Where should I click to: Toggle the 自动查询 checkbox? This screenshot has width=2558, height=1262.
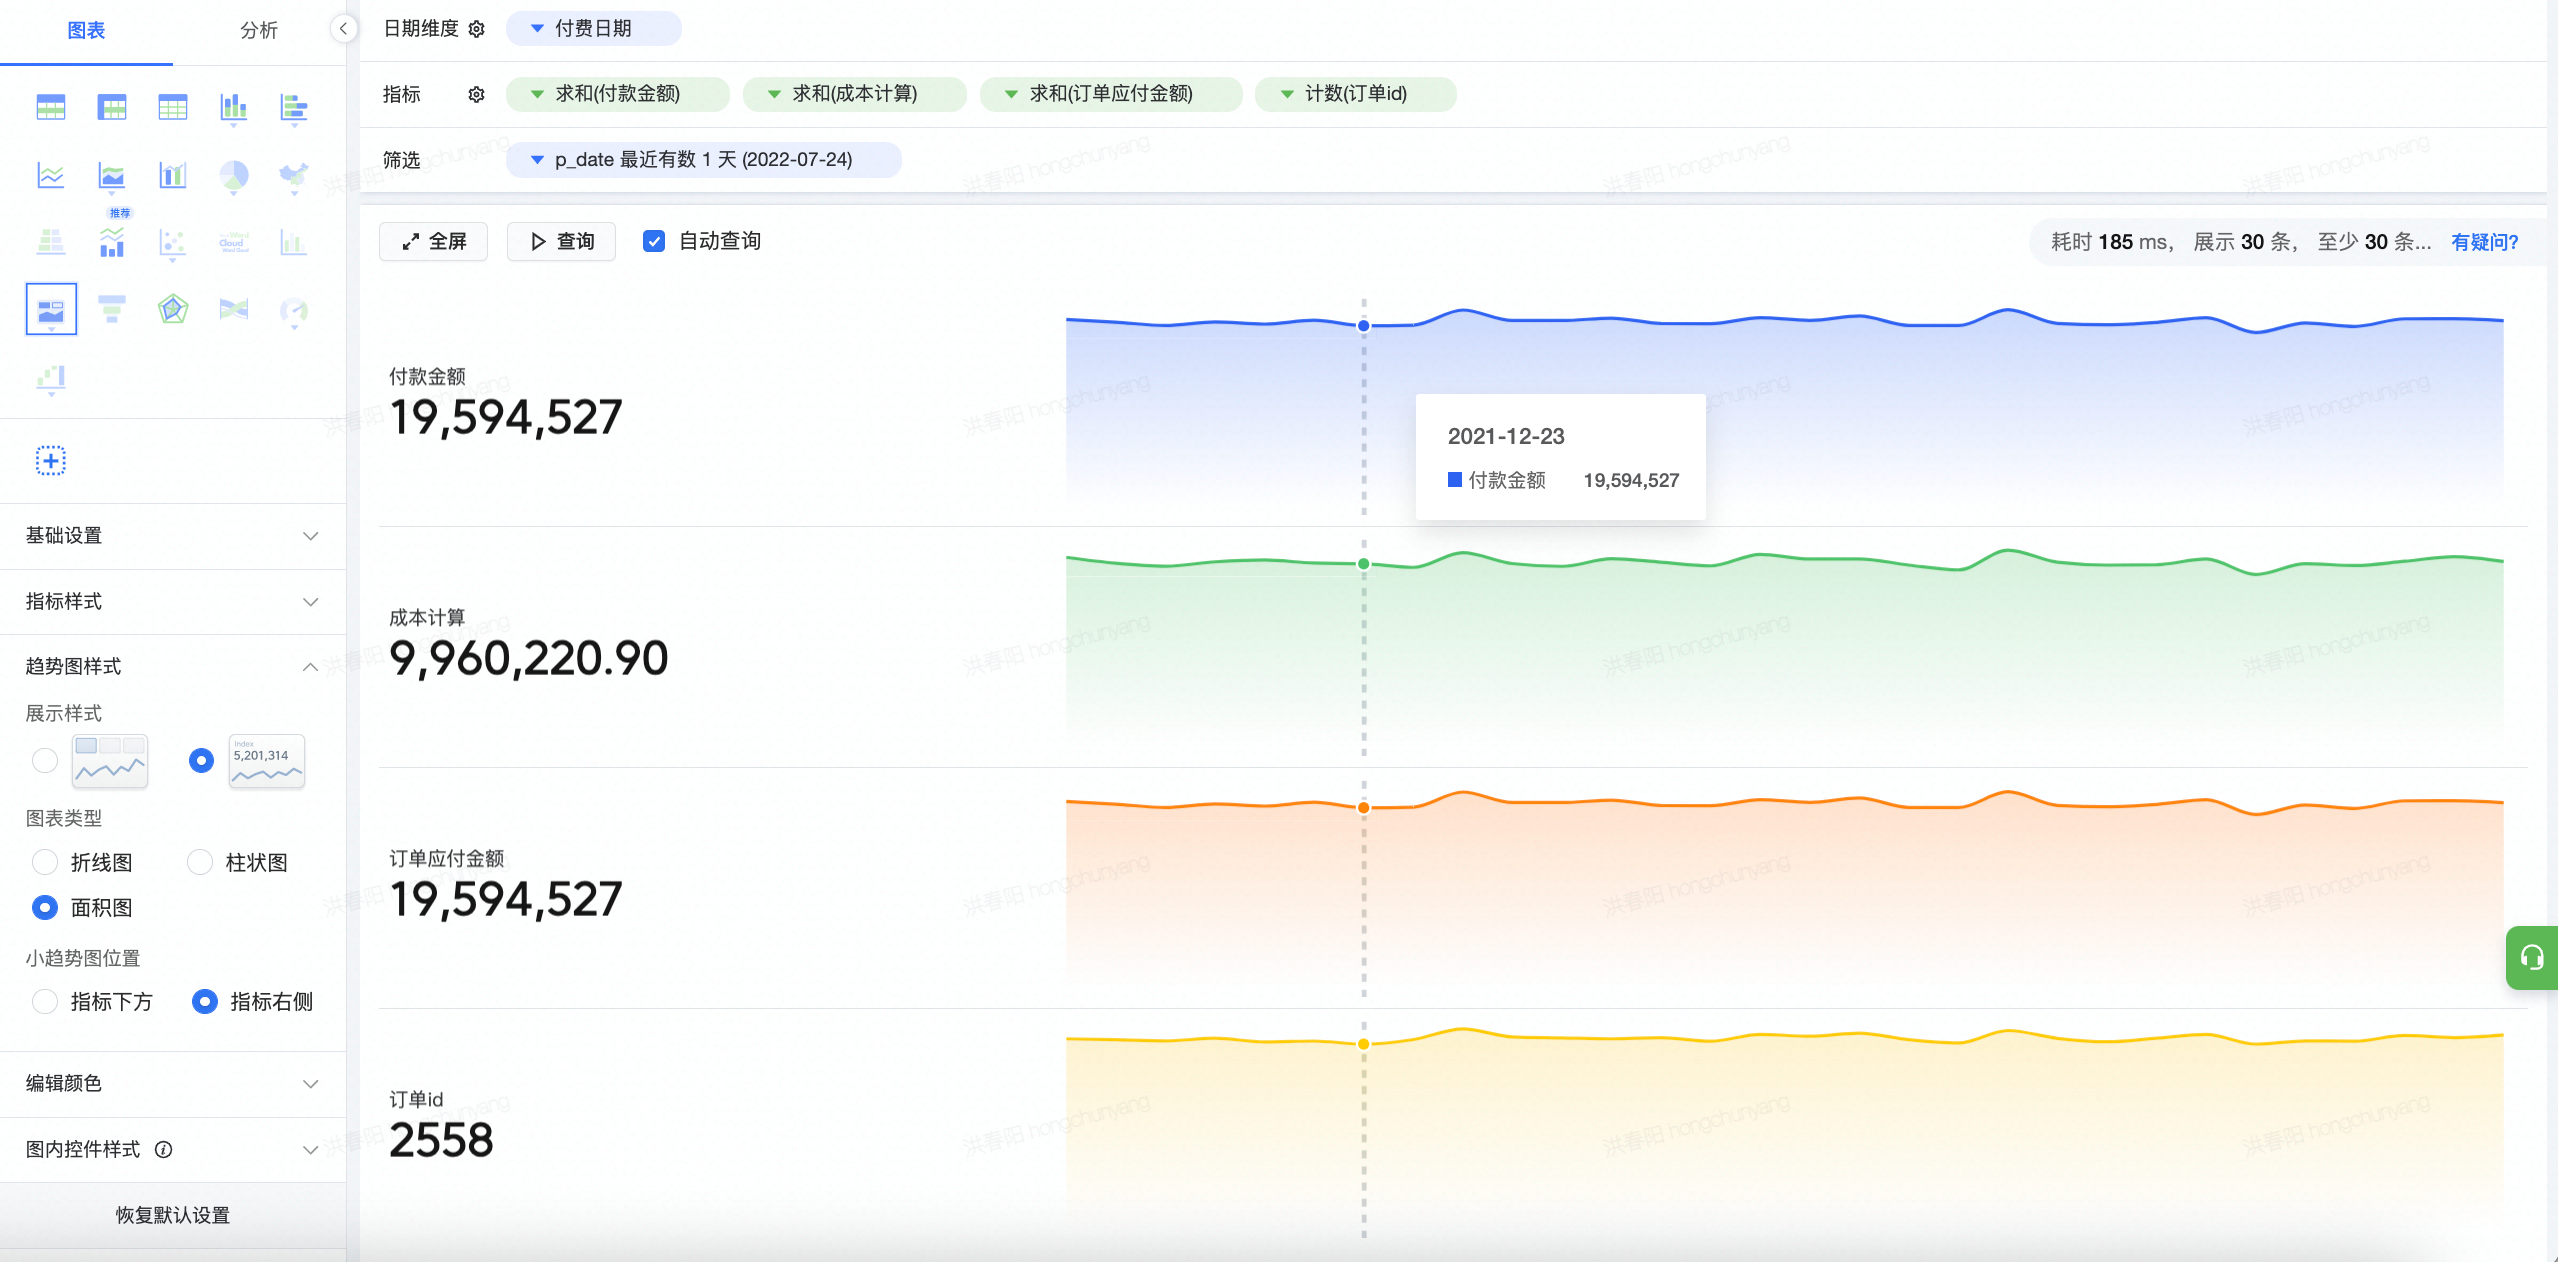654,241
